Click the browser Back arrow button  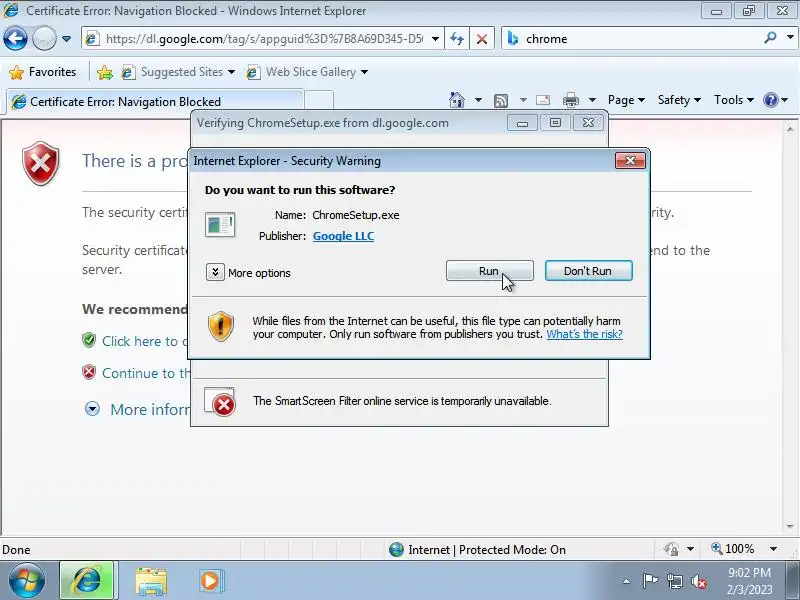15,39
